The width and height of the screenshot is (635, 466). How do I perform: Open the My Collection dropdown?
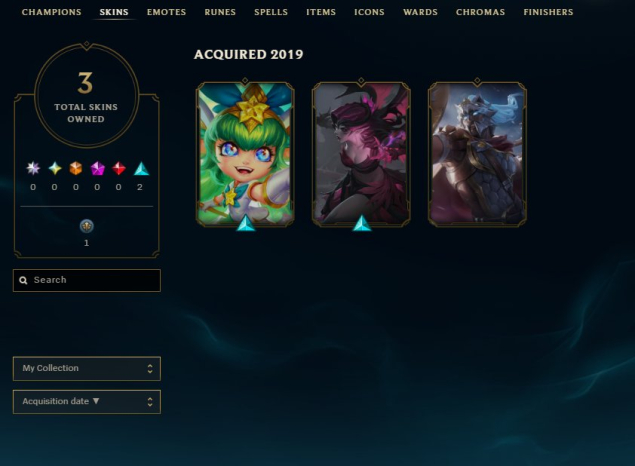click(87, 368)
